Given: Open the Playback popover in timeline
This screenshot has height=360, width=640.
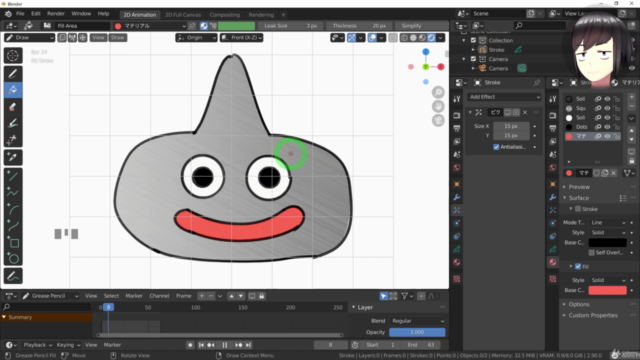Looking at the screenshot, I should tap(38, 345).
